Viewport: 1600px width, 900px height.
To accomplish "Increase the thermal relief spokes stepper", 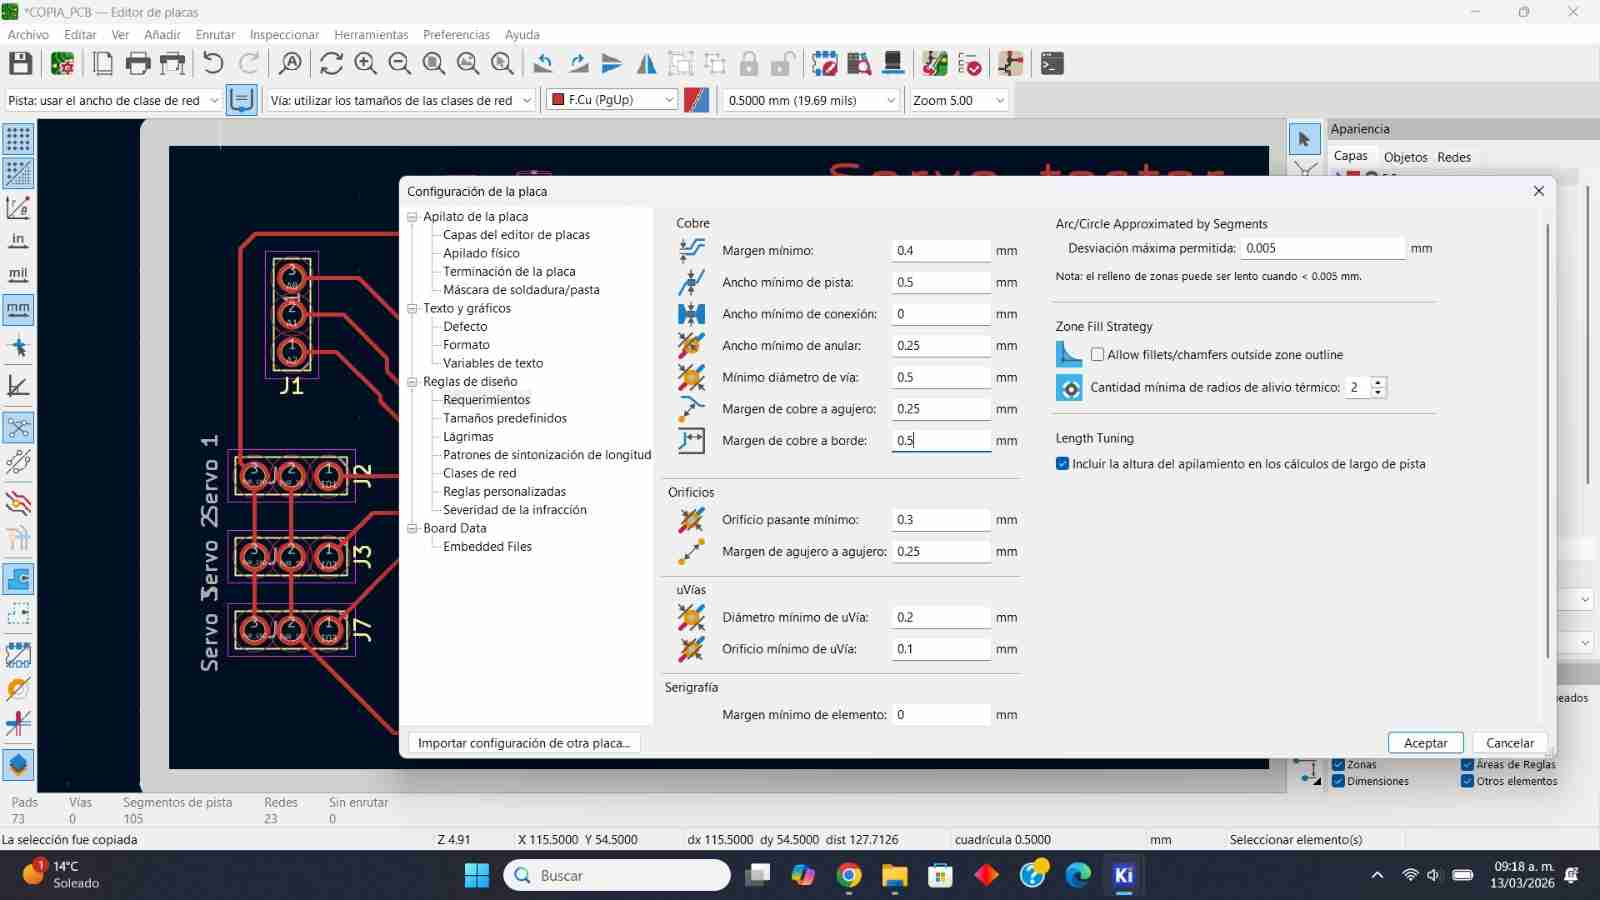I will pyautogui.click(x=1378, y=382).
